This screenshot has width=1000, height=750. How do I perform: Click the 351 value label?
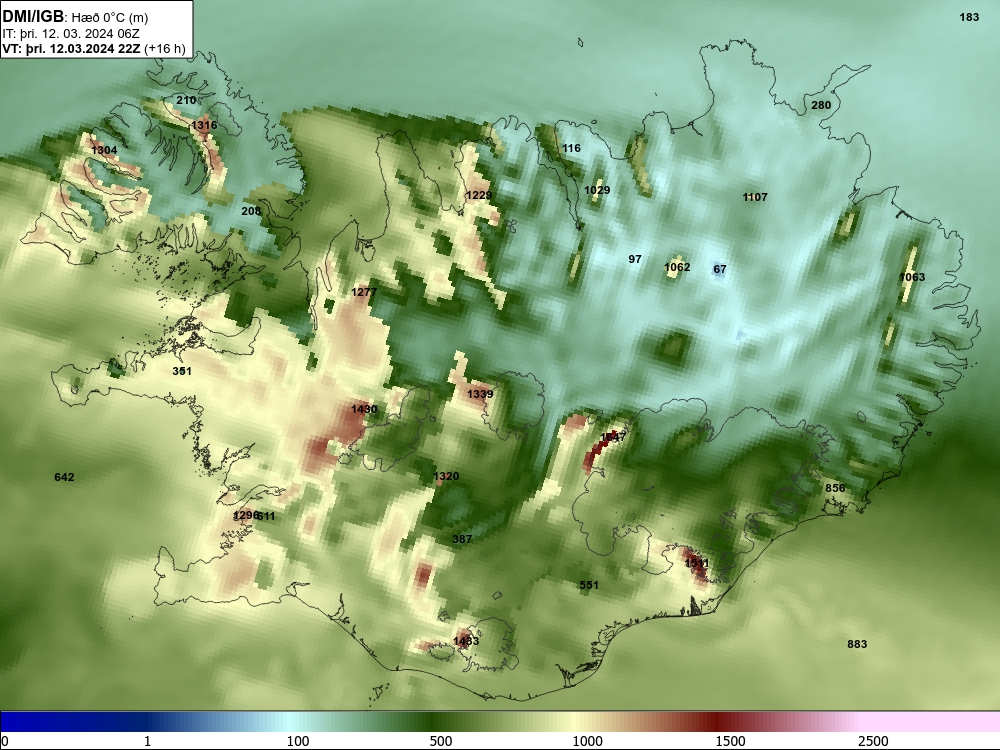point(182,371)
